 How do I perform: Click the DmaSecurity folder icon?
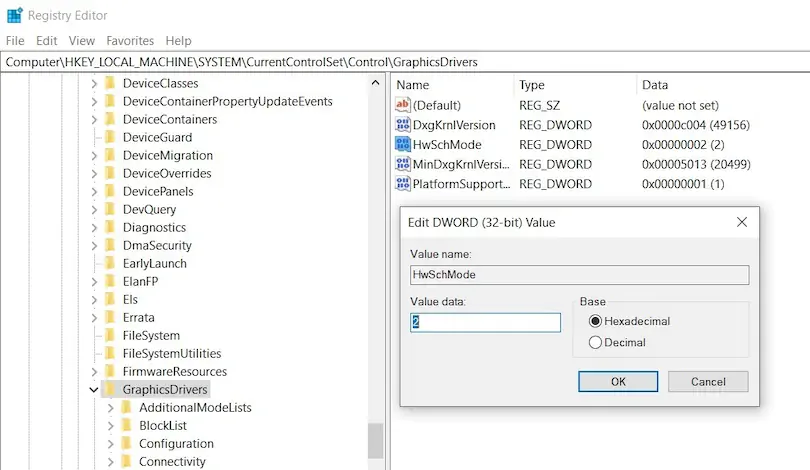point(110,245)
